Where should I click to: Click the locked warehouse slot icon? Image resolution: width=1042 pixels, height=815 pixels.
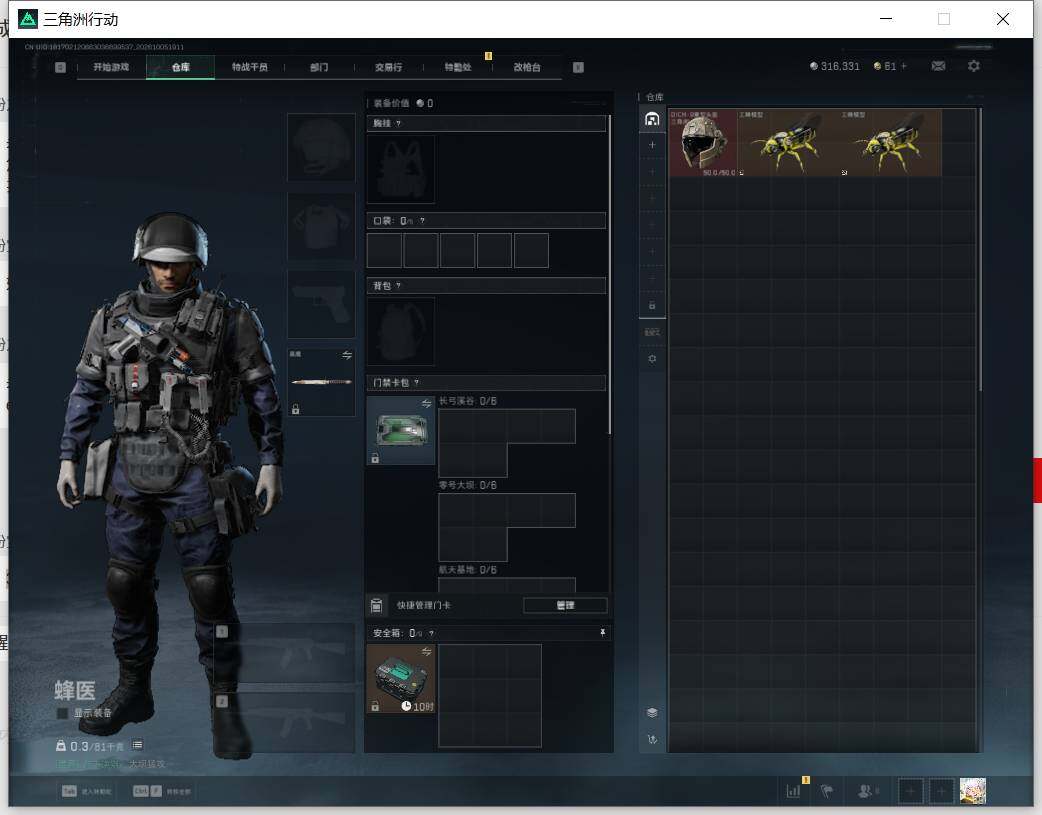tap(652, 305)
